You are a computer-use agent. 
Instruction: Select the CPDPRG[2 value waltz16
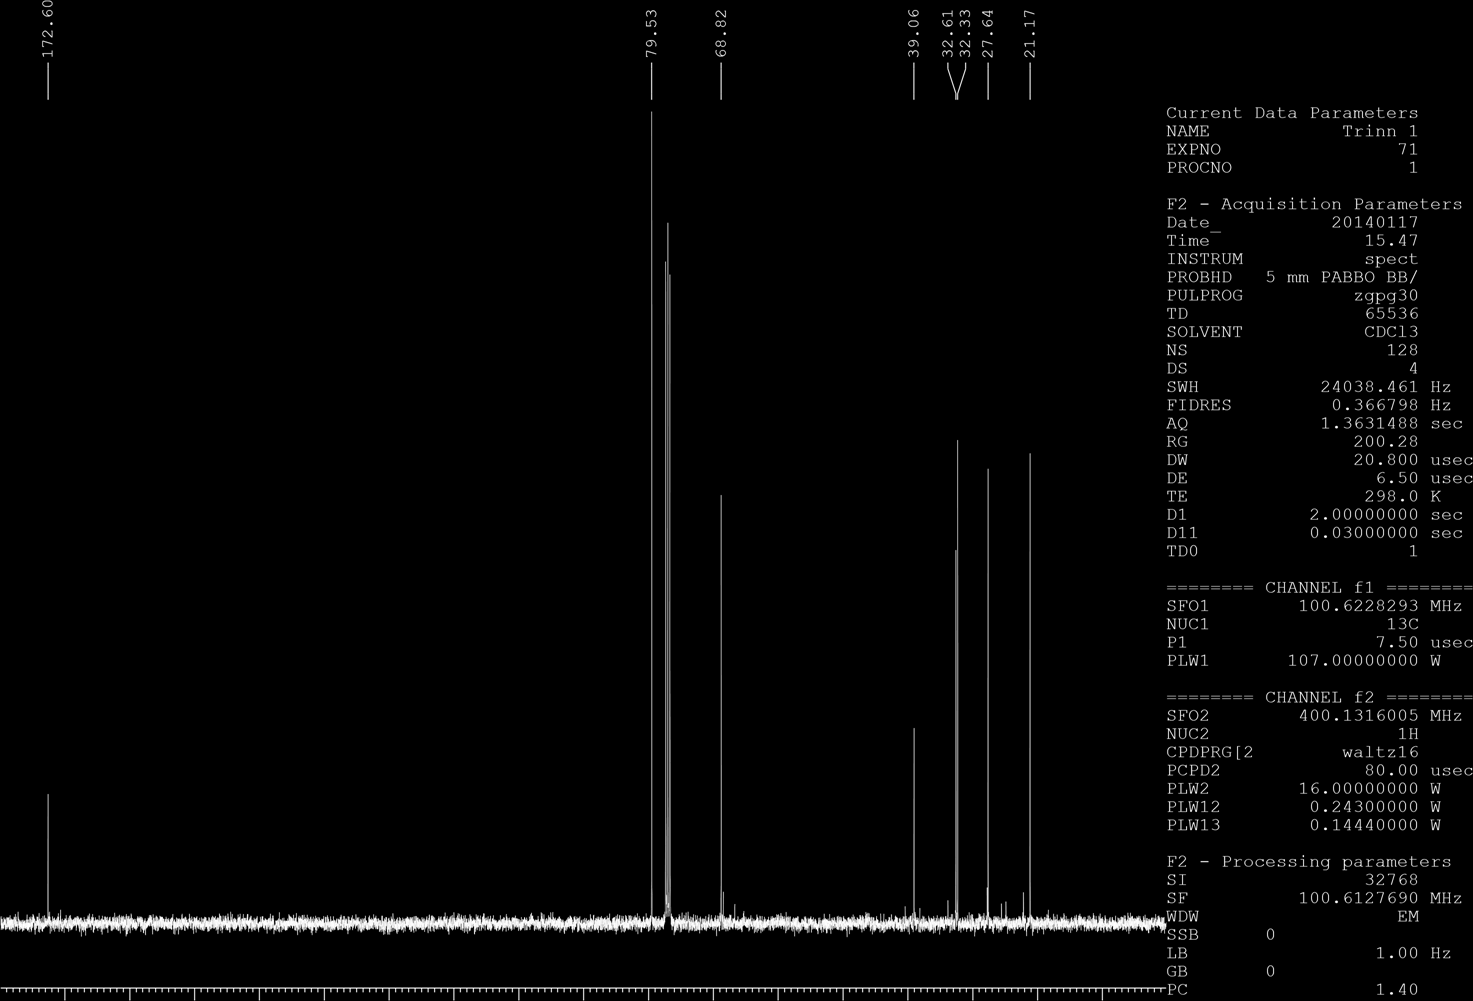[x=1380, y=752]
